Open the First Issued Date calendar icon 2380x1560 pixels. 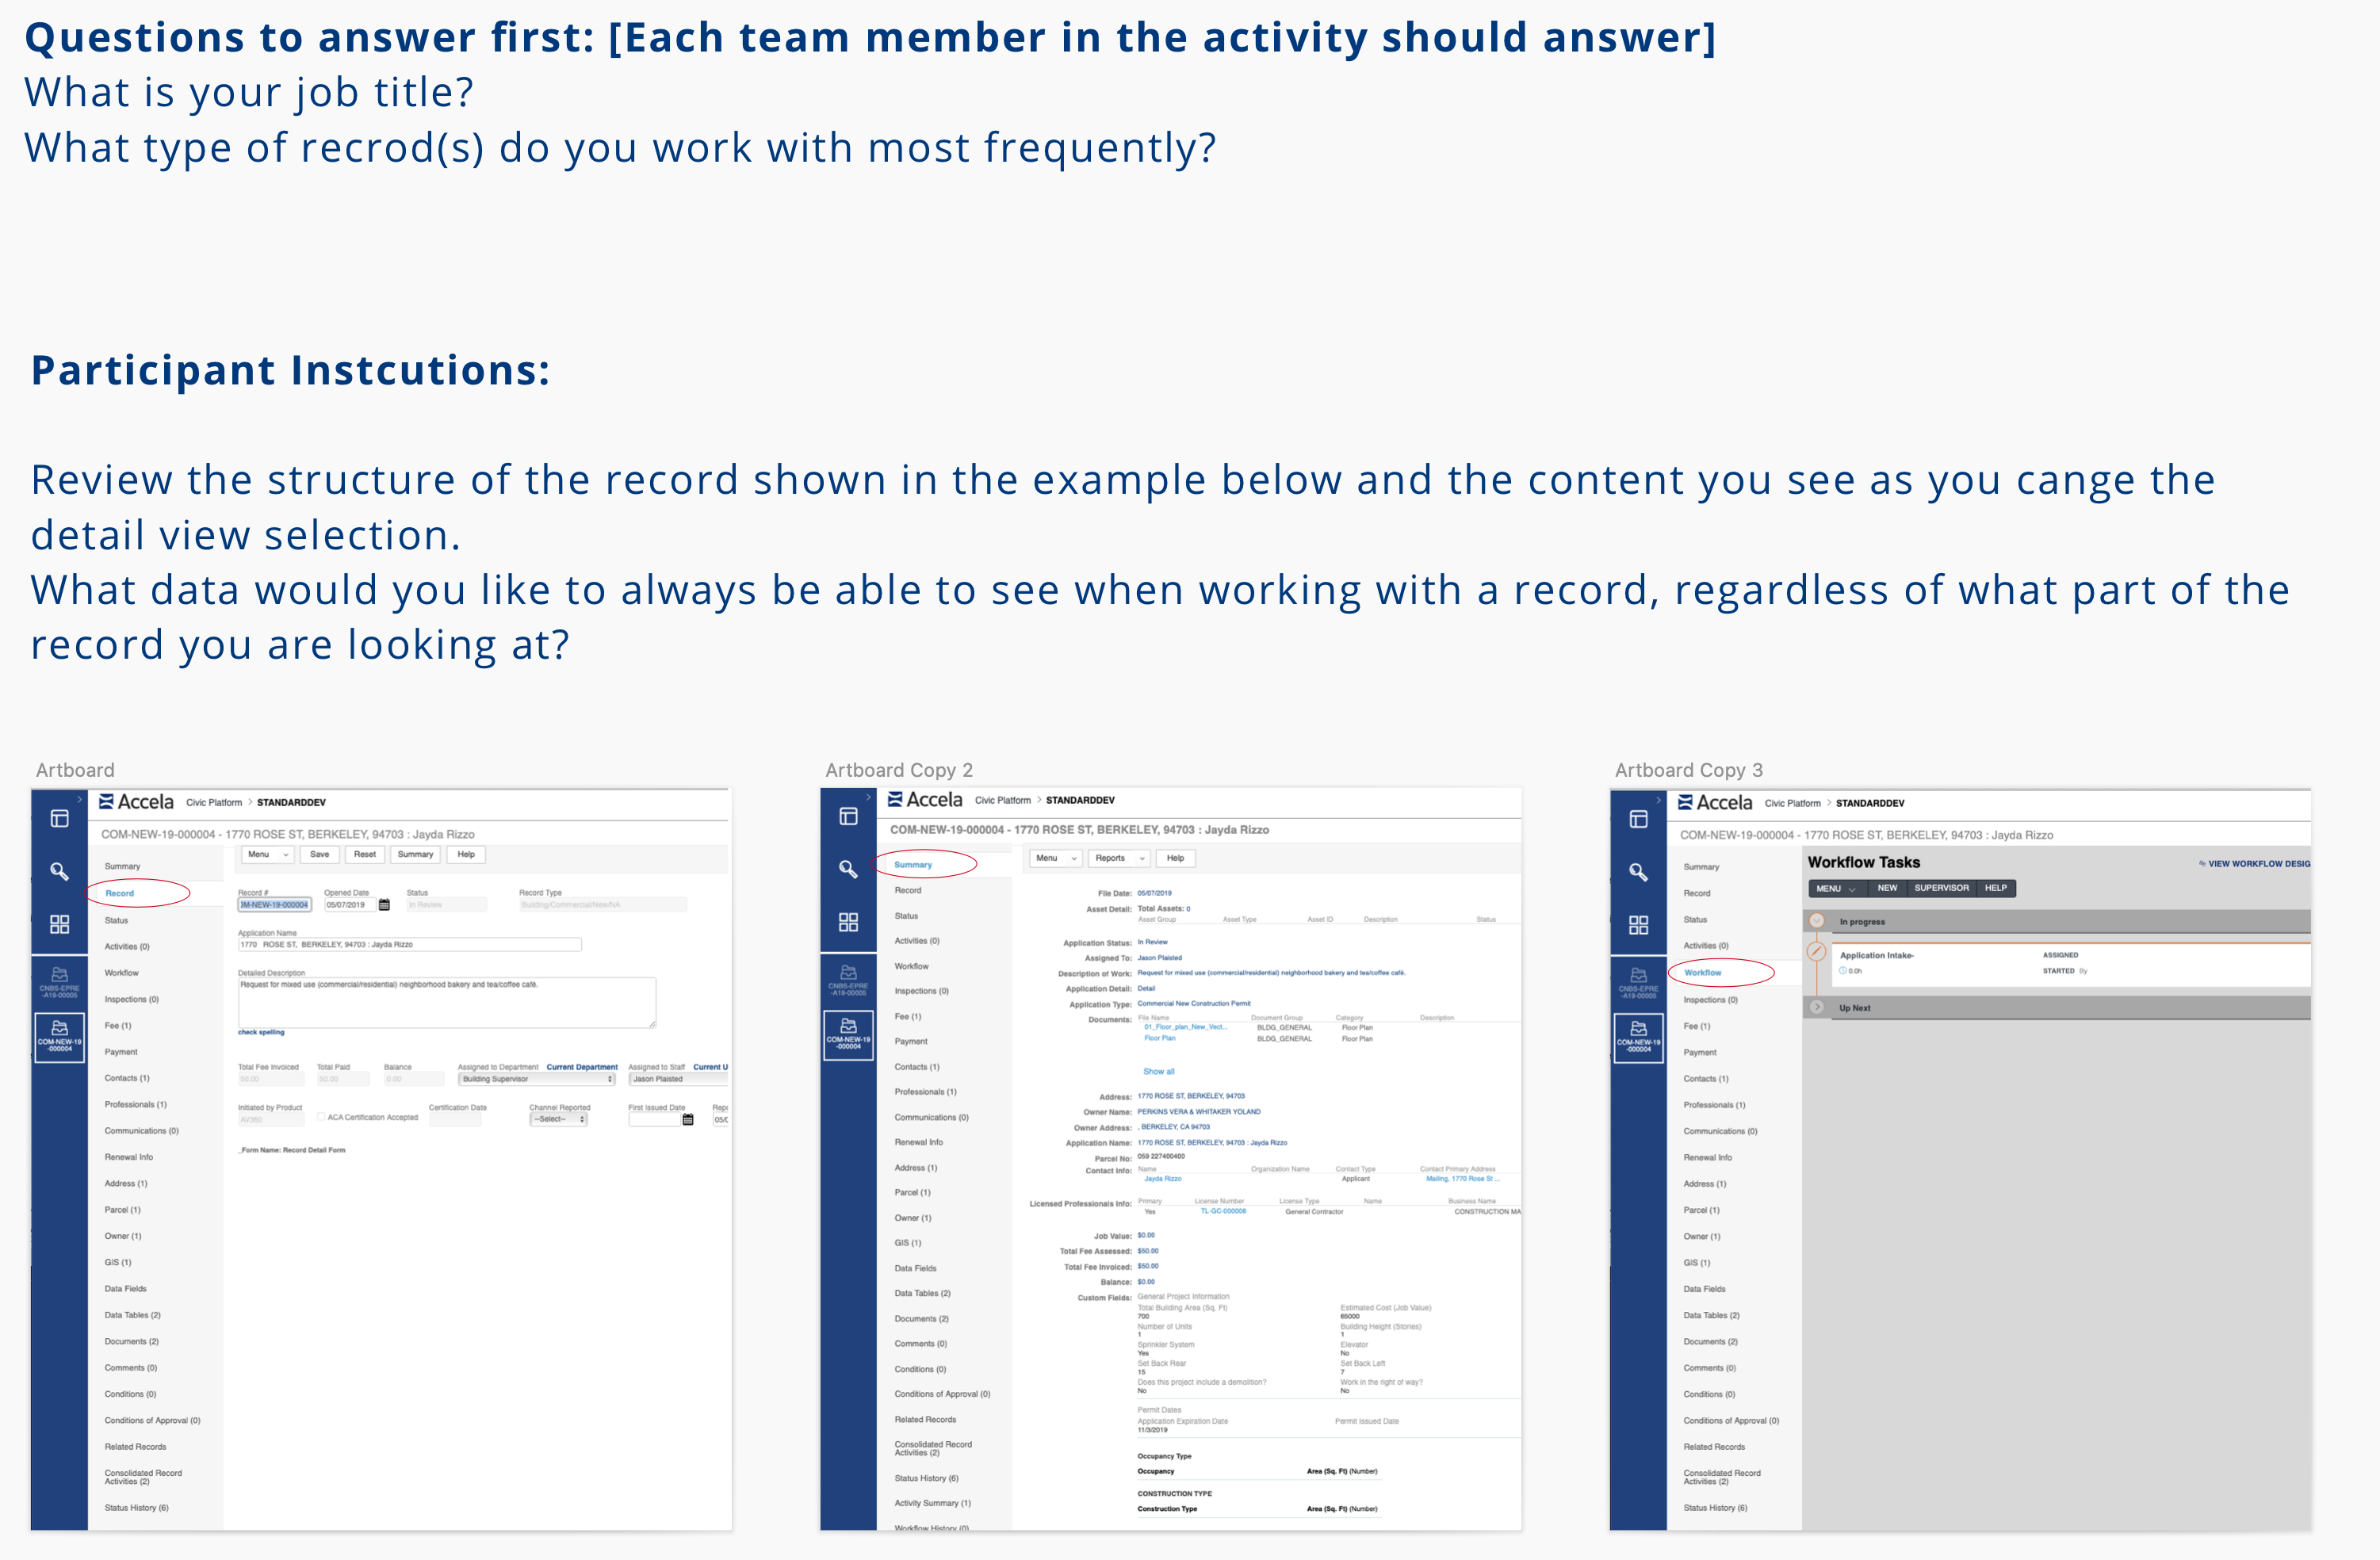tap(688, 1119)
